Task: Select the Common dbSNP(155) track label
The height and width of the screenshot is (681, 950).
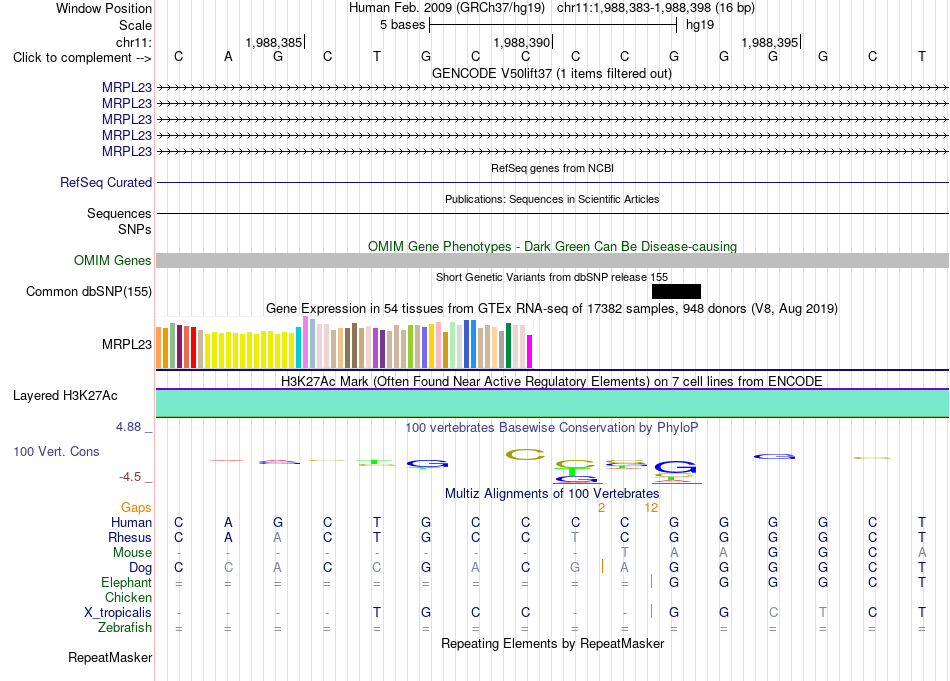Action: [x=89, y=291]
